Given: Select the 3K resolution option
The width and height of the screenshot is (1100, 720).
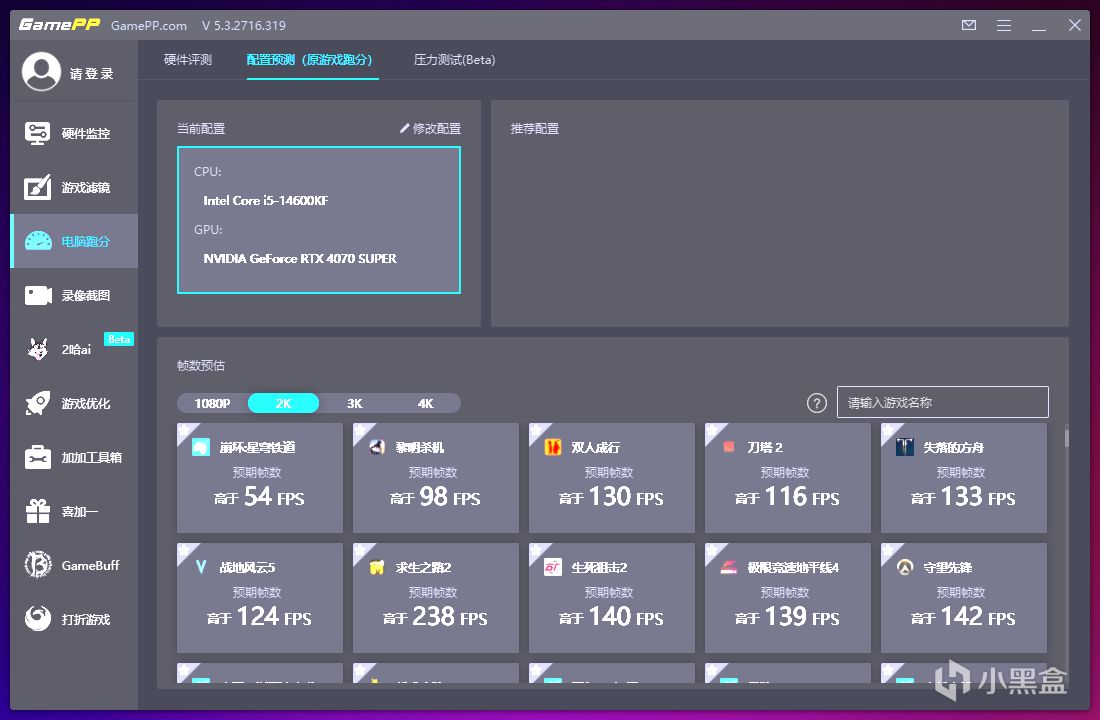Looking at the screenshot, I should click(x=354, y=404).
